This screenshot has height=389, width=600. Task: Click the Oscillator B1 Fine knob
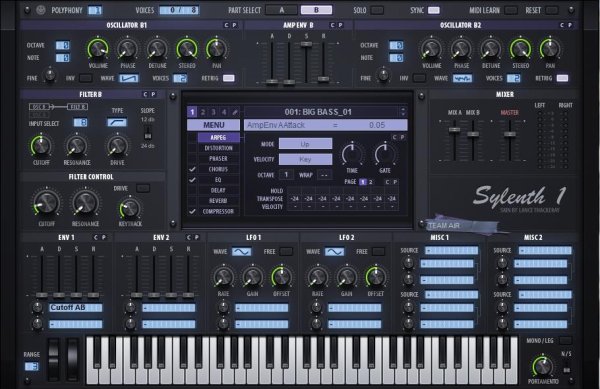[x=50, y=75]
